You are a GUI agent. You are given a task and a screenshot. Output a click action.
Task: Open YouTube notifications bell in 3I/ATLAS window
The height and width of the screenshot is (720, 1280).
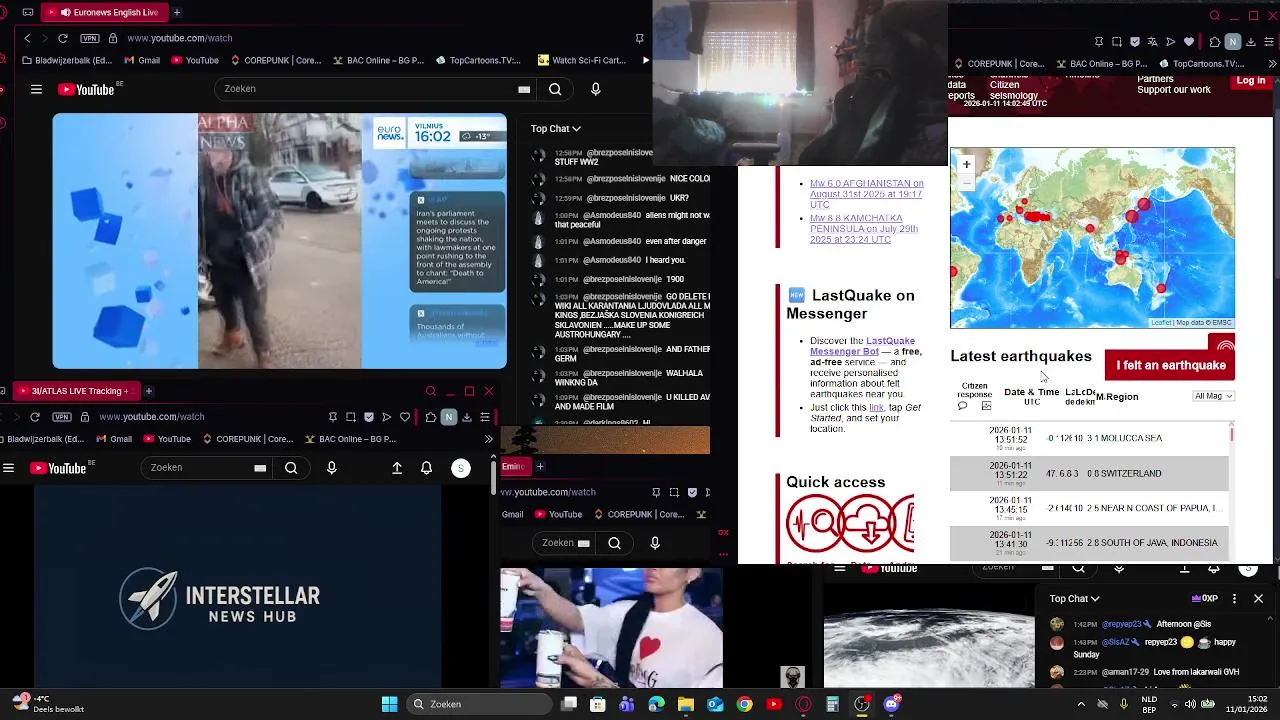[426, 468]
